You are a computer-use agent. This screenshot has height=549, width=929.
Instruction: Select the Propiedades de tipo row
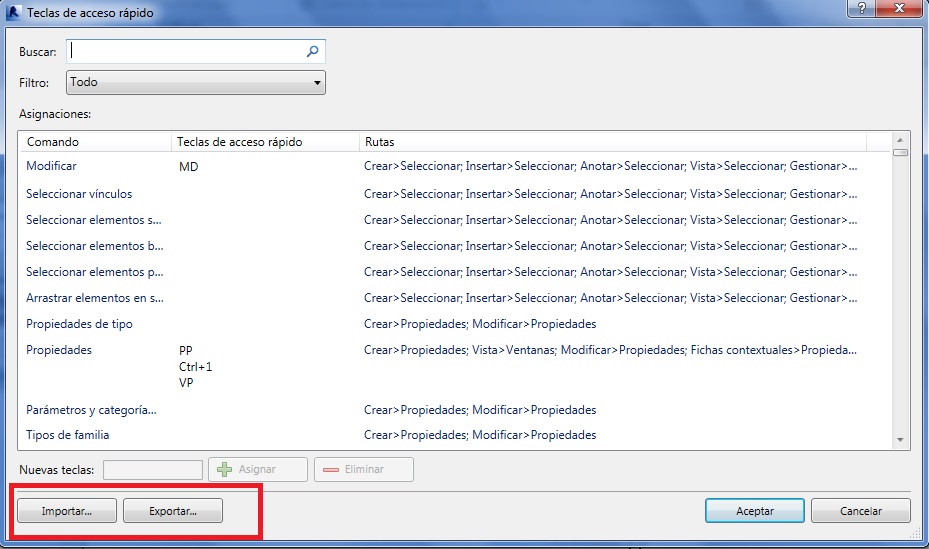79,324
